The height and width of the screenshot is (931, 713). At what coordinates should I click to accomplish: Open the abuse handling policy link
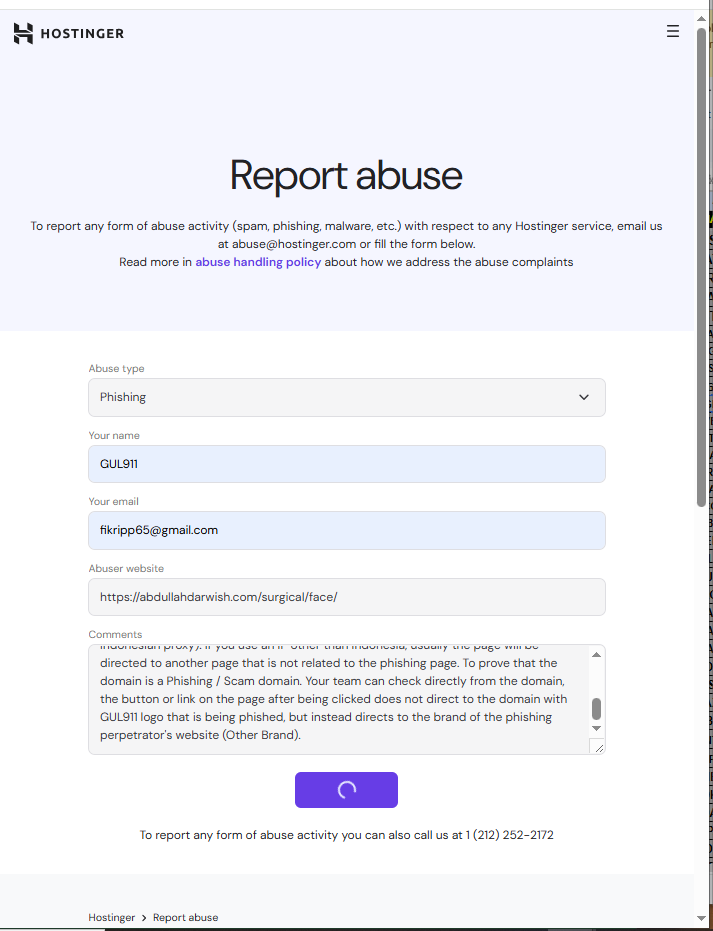click(x=258, y=262)
